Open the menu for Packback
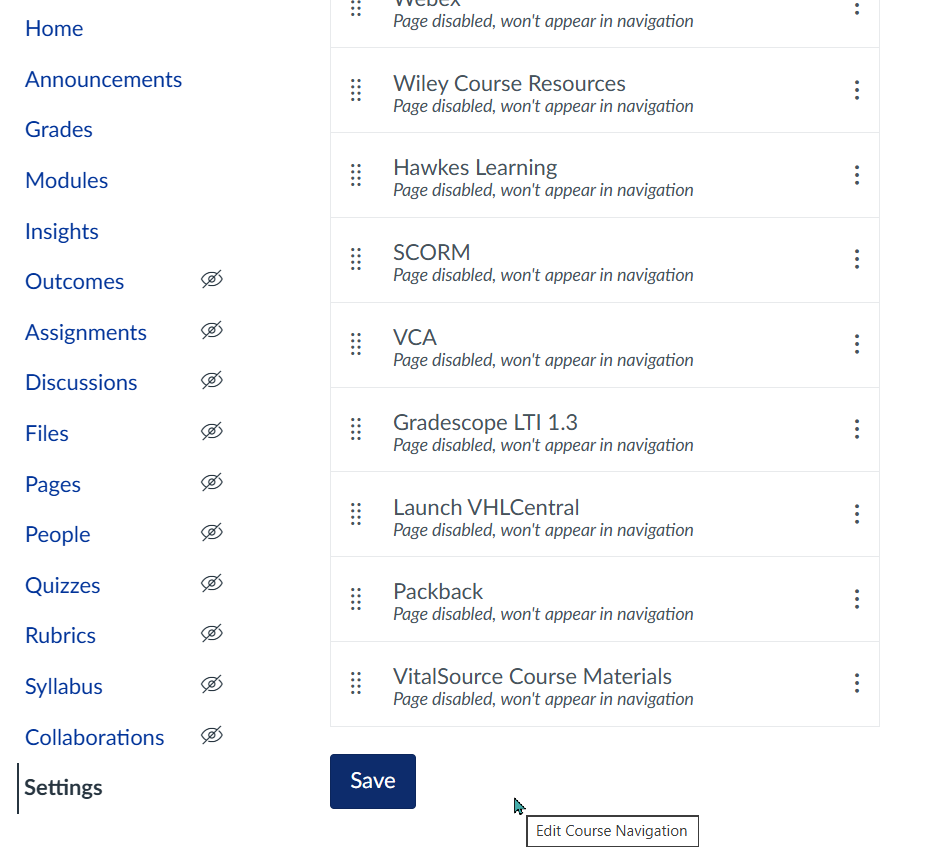Screen dimensions: 946x859 857,598
